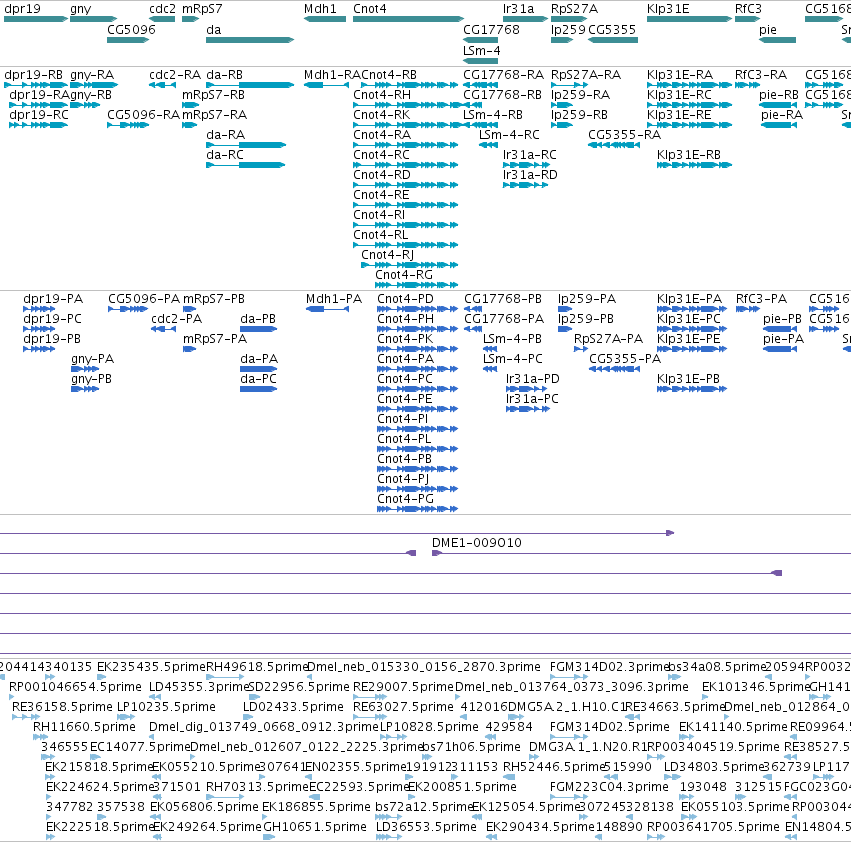Select the Mdh1 gene glyph
Image resolution: width=851 pixels, height=842 pixels.
click(325, 19)
